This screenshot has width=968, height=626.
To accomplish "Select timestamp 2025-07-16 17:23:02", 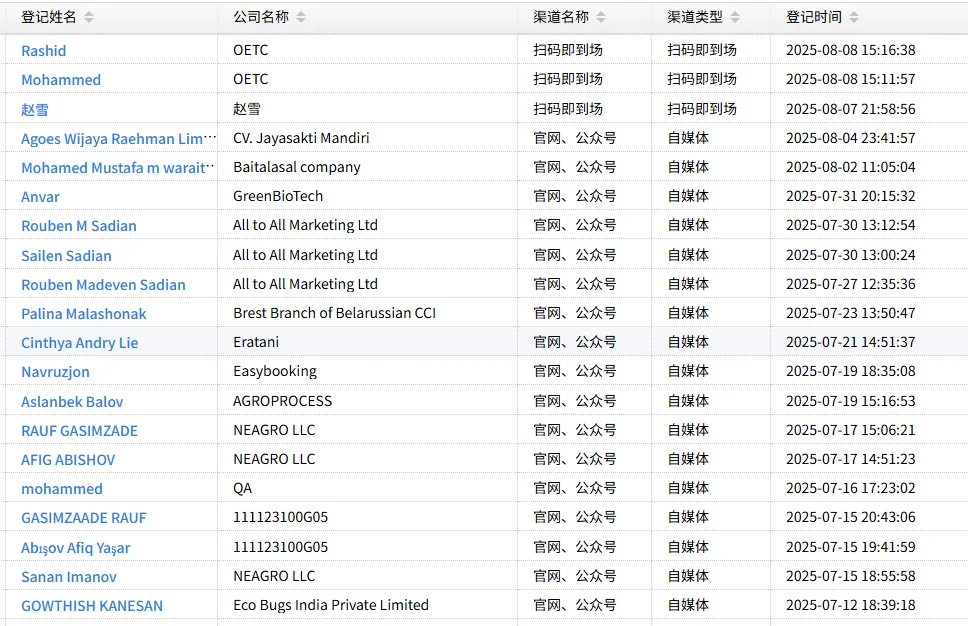I will (850, 488).
